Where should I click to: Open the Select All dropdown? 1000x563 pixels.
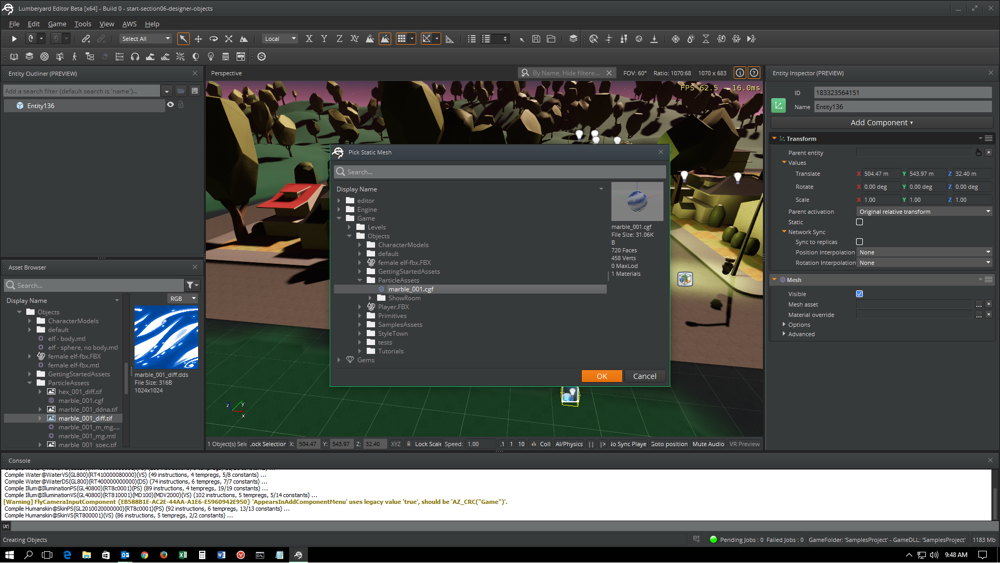point(146,39)
